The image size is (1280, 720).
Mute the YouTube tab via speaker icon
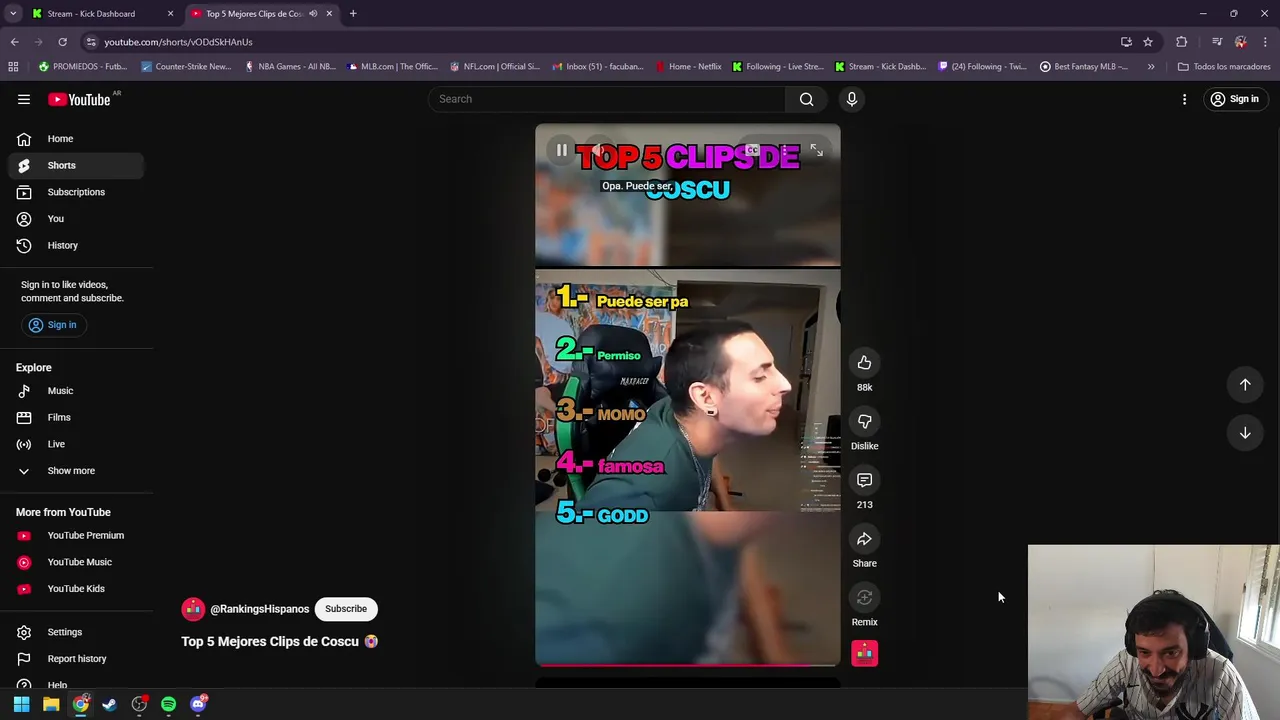pyautogui.click(x=313, y=14)
